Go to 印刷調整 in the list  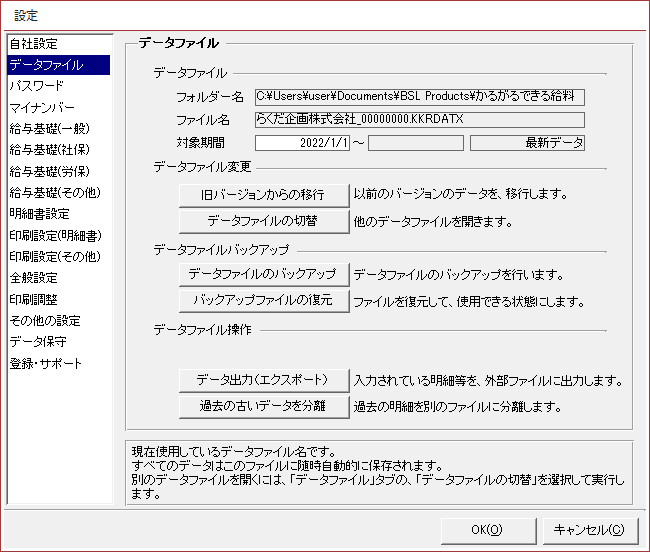(59, 299)
